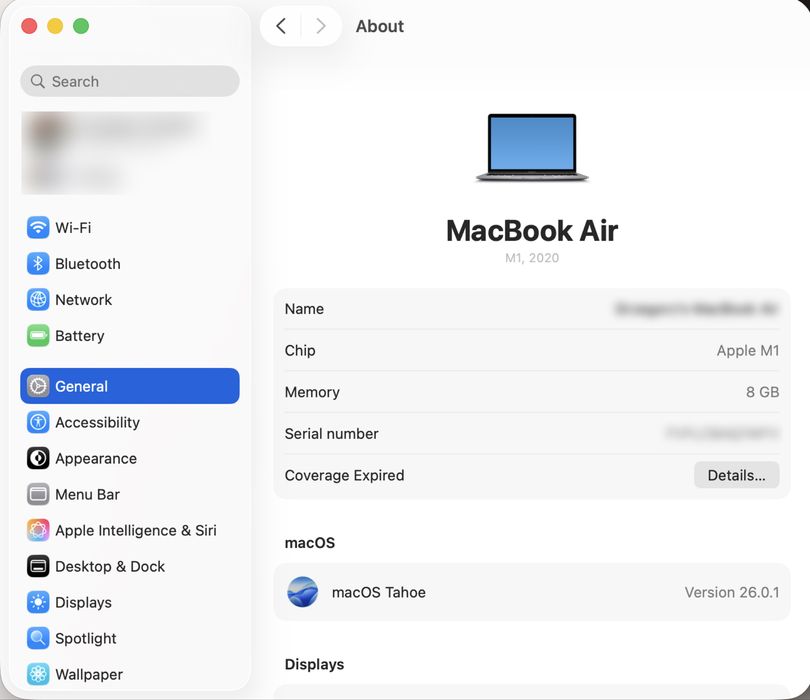Image resolution: width=810 pixels, height=700 pixels.
Task: Select the Displays sidebar label
Action: [83, 602]
